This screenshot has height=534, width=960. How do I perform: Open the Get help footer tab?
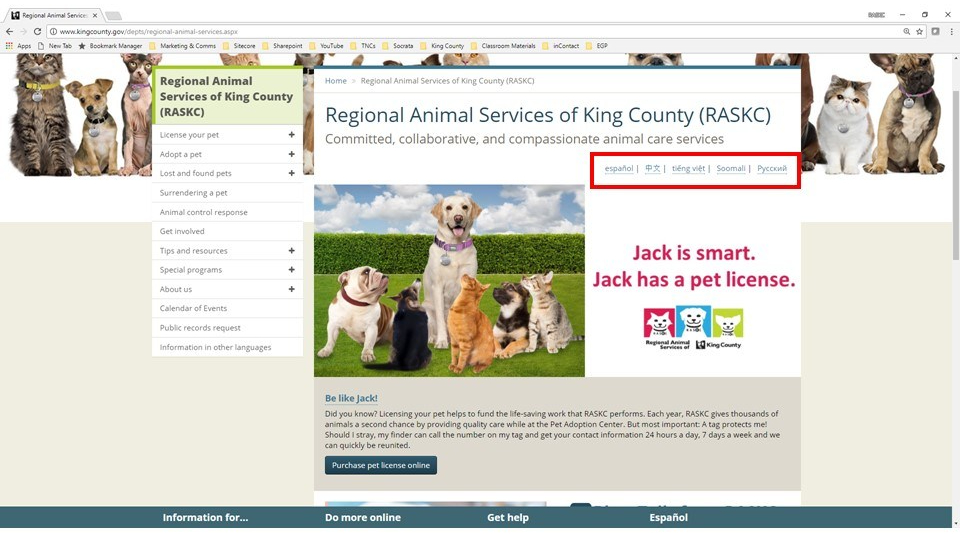(x=508, y=517)
